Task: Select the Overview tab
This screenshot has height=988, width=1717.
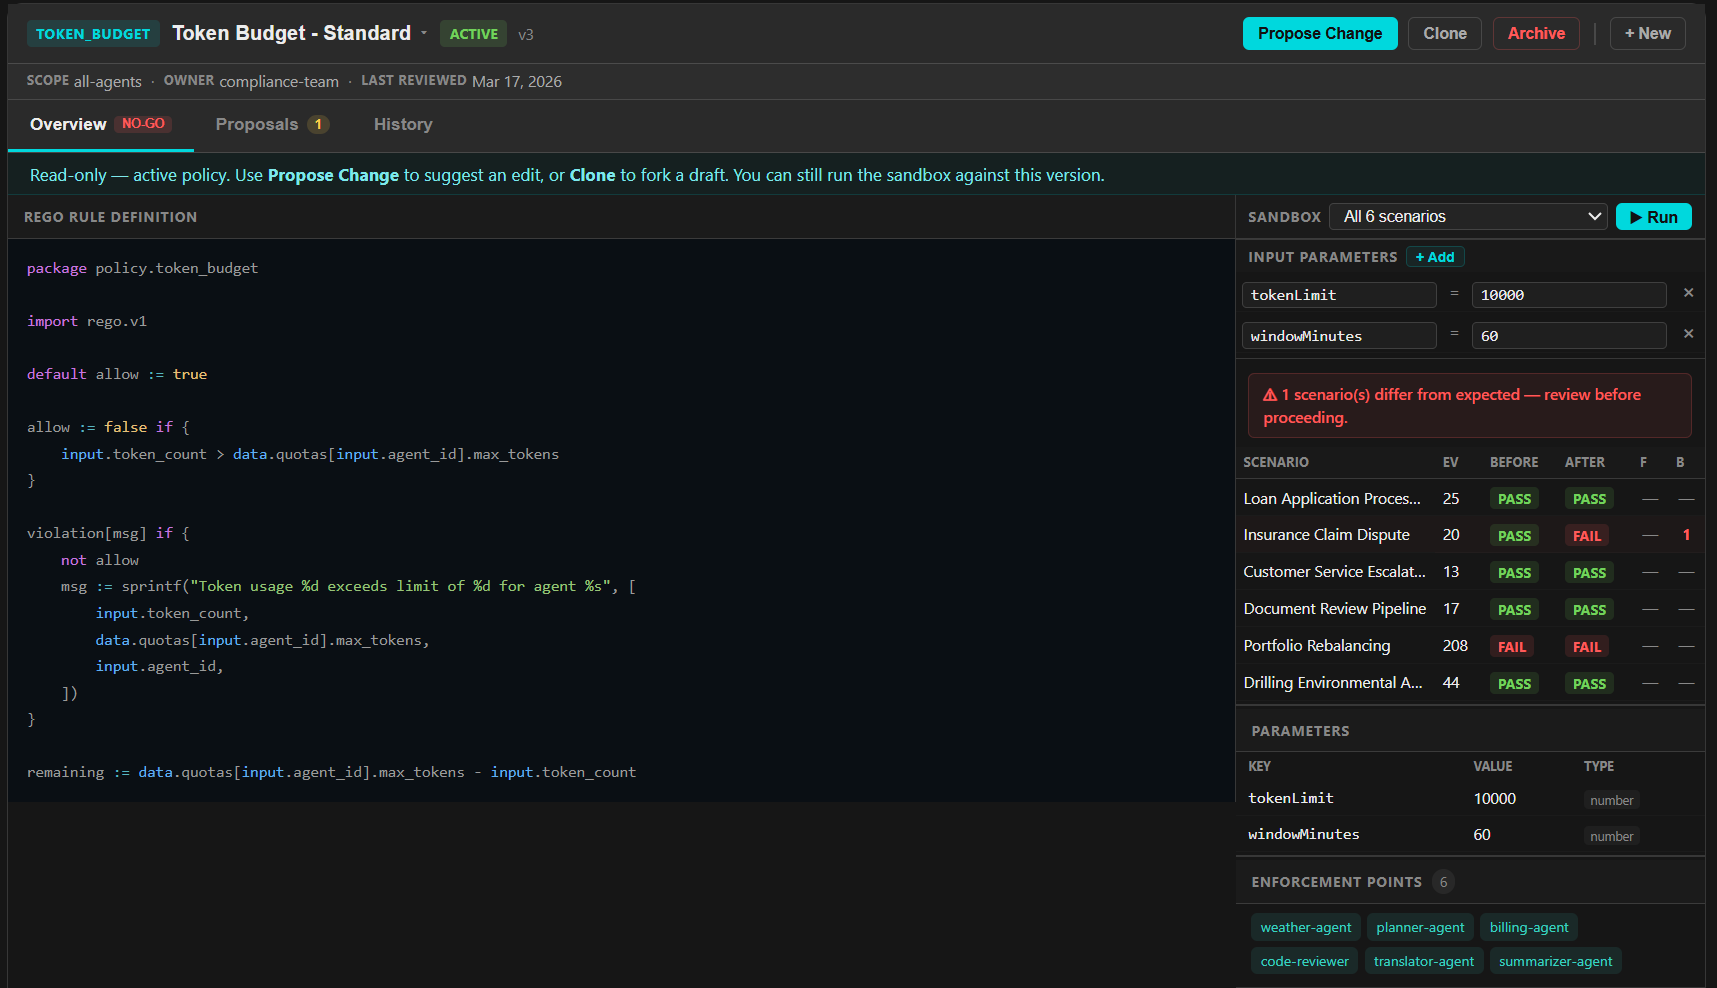Action: click(x=68, y=125)
